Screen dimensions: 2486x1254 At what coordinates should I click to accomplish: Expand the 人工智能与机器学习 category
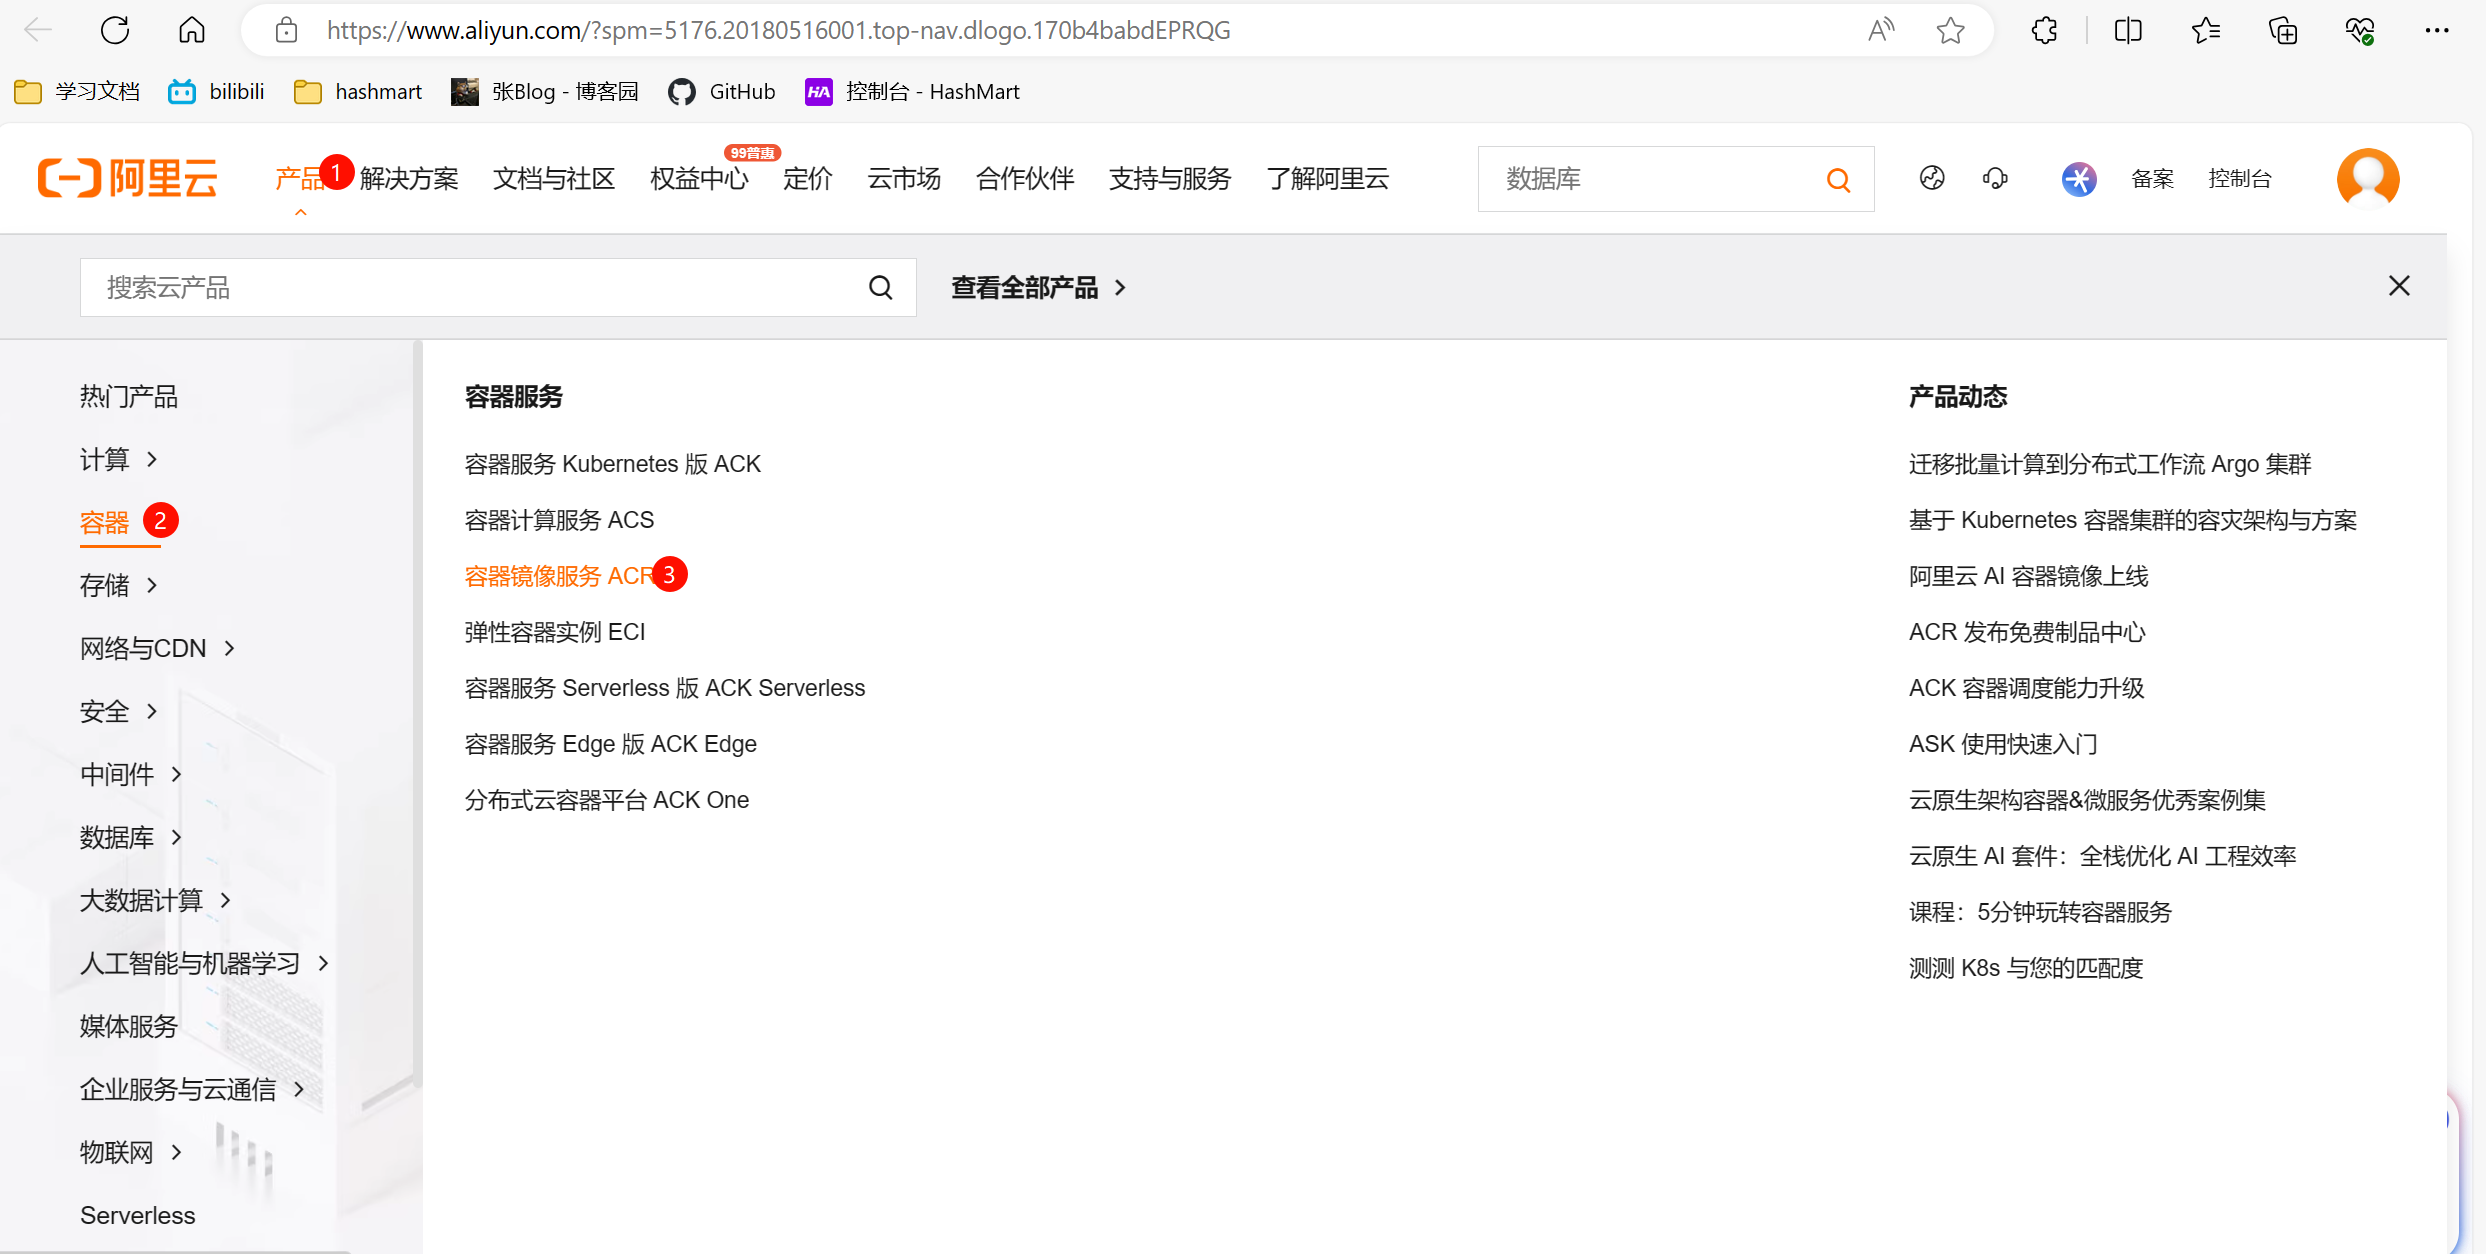pos(190,963)
